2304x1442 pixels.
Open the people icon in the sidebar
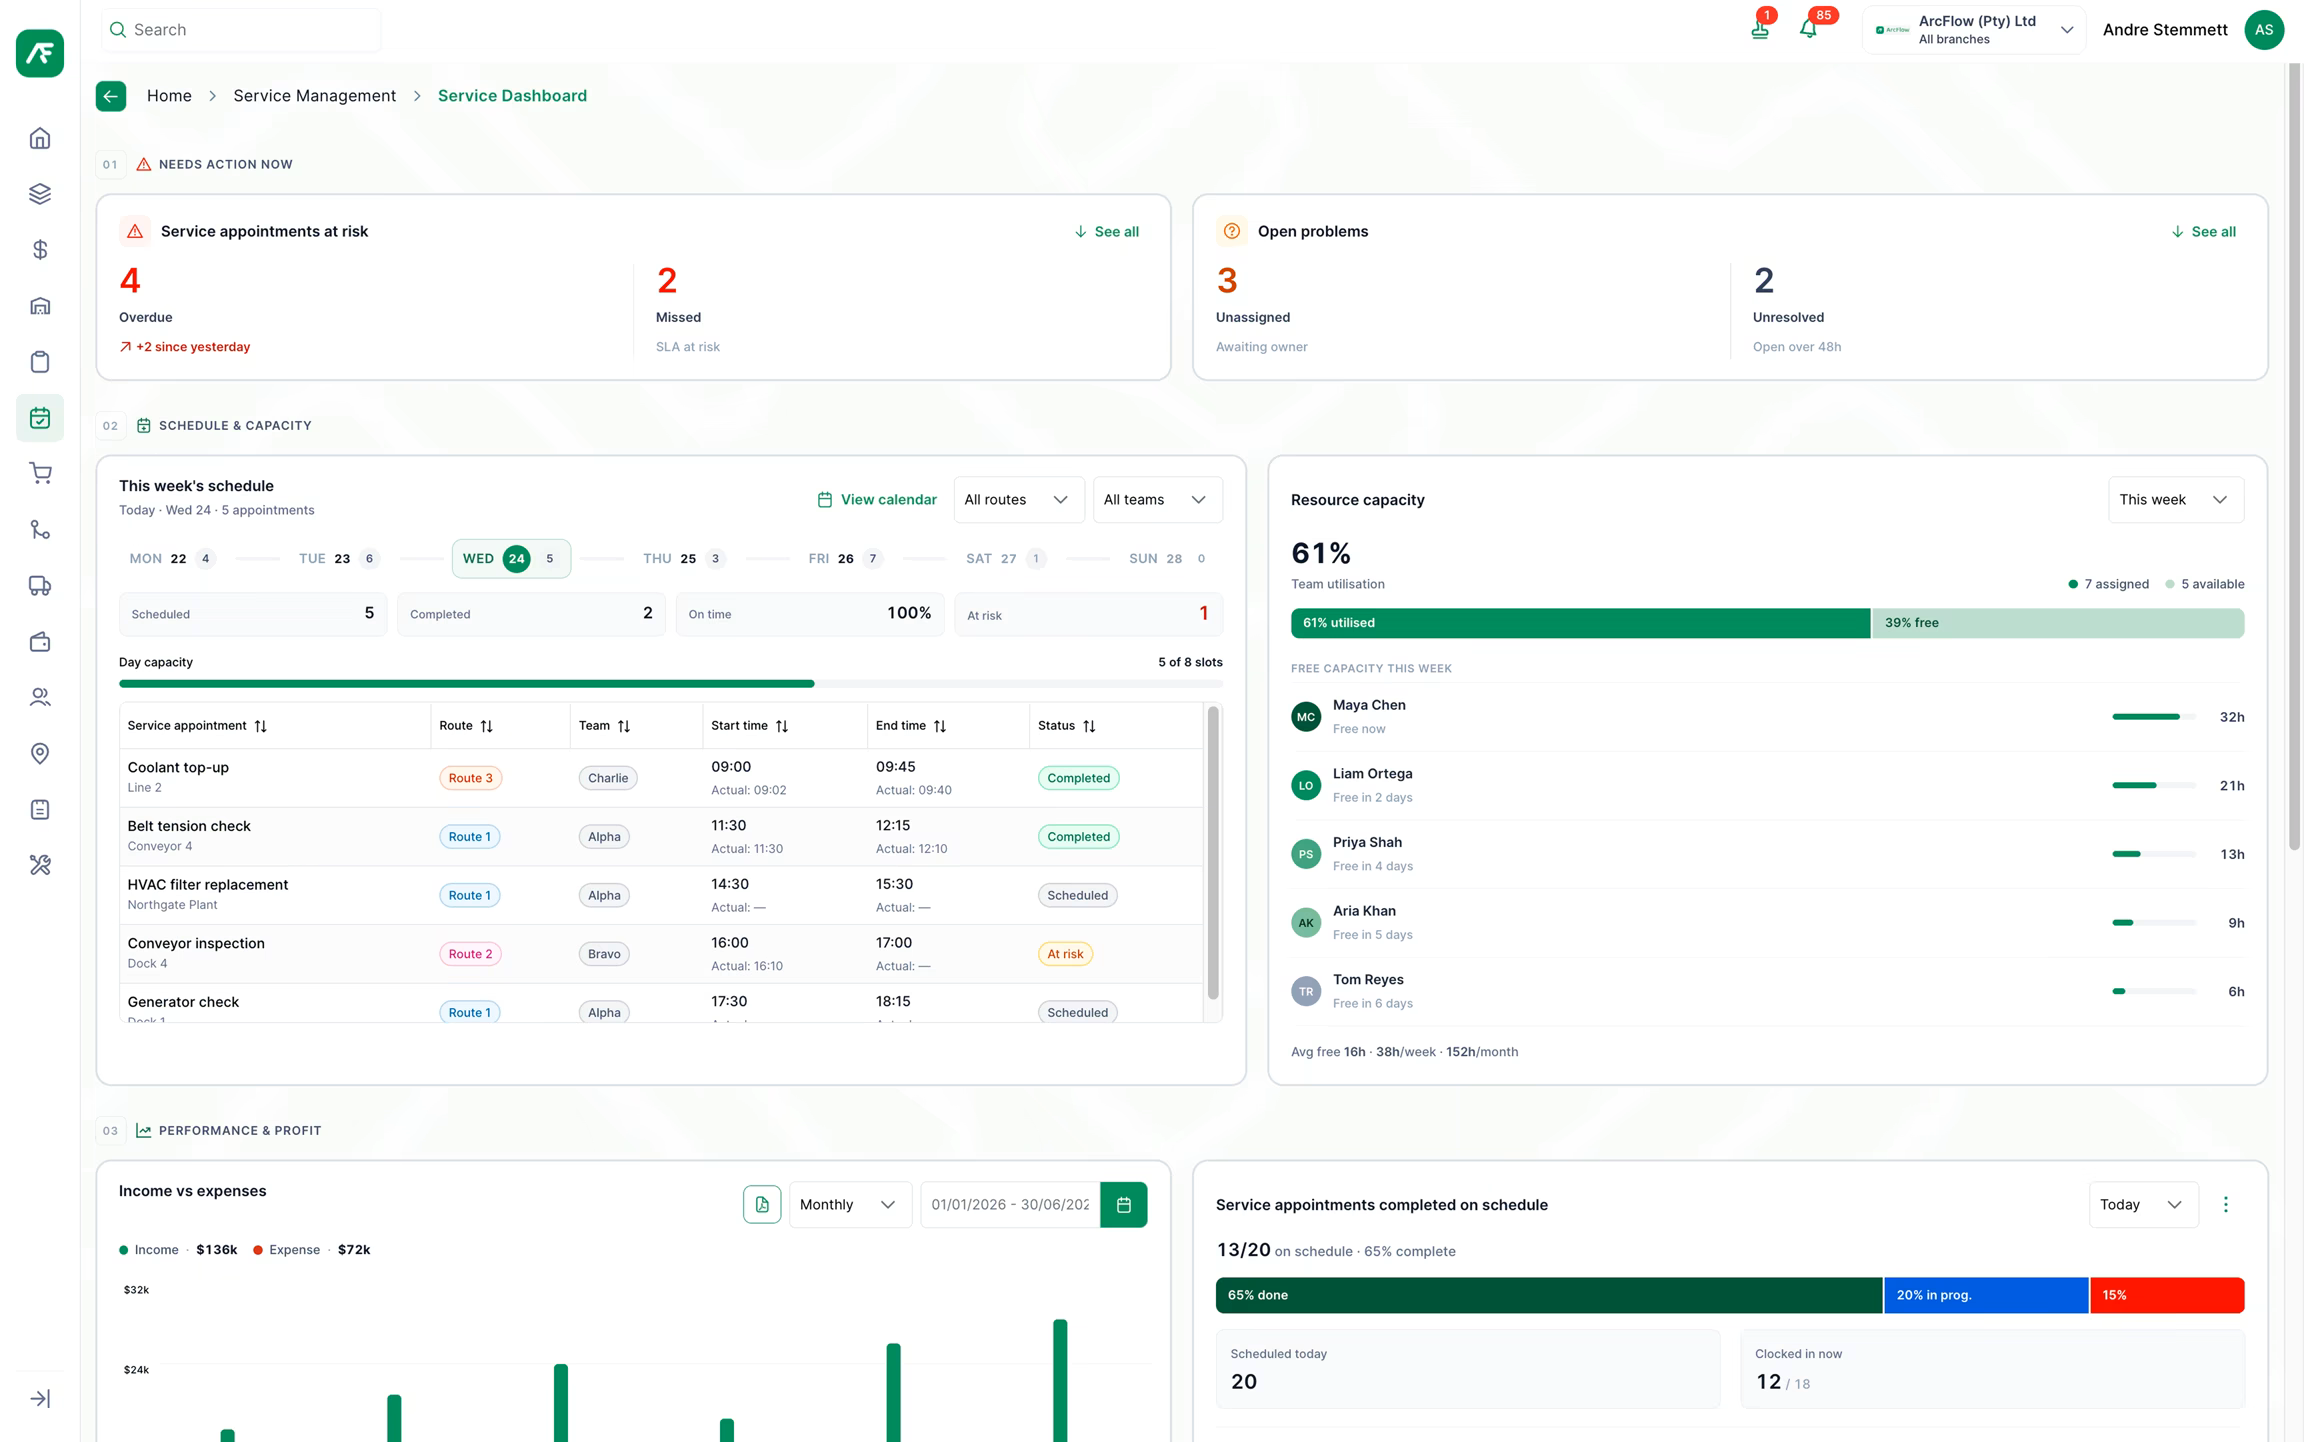40,698
